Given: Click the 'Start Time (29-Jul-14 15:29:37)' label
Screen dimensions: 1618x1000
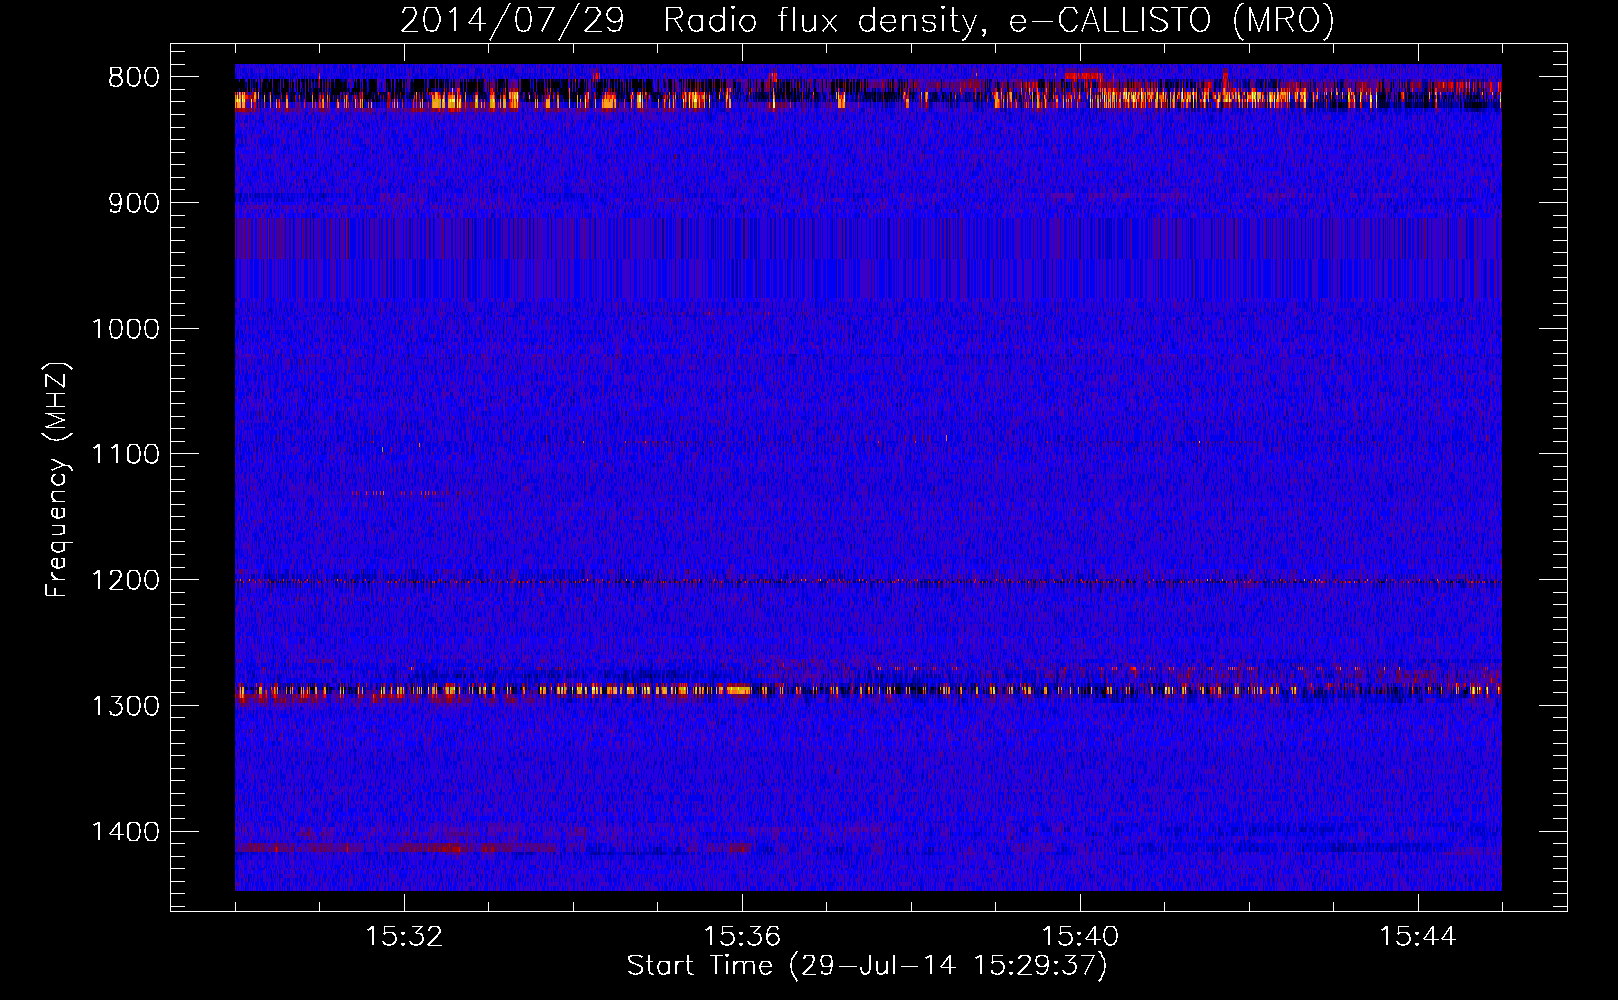Looking at the screenshot, I should (x=867, y=966).
